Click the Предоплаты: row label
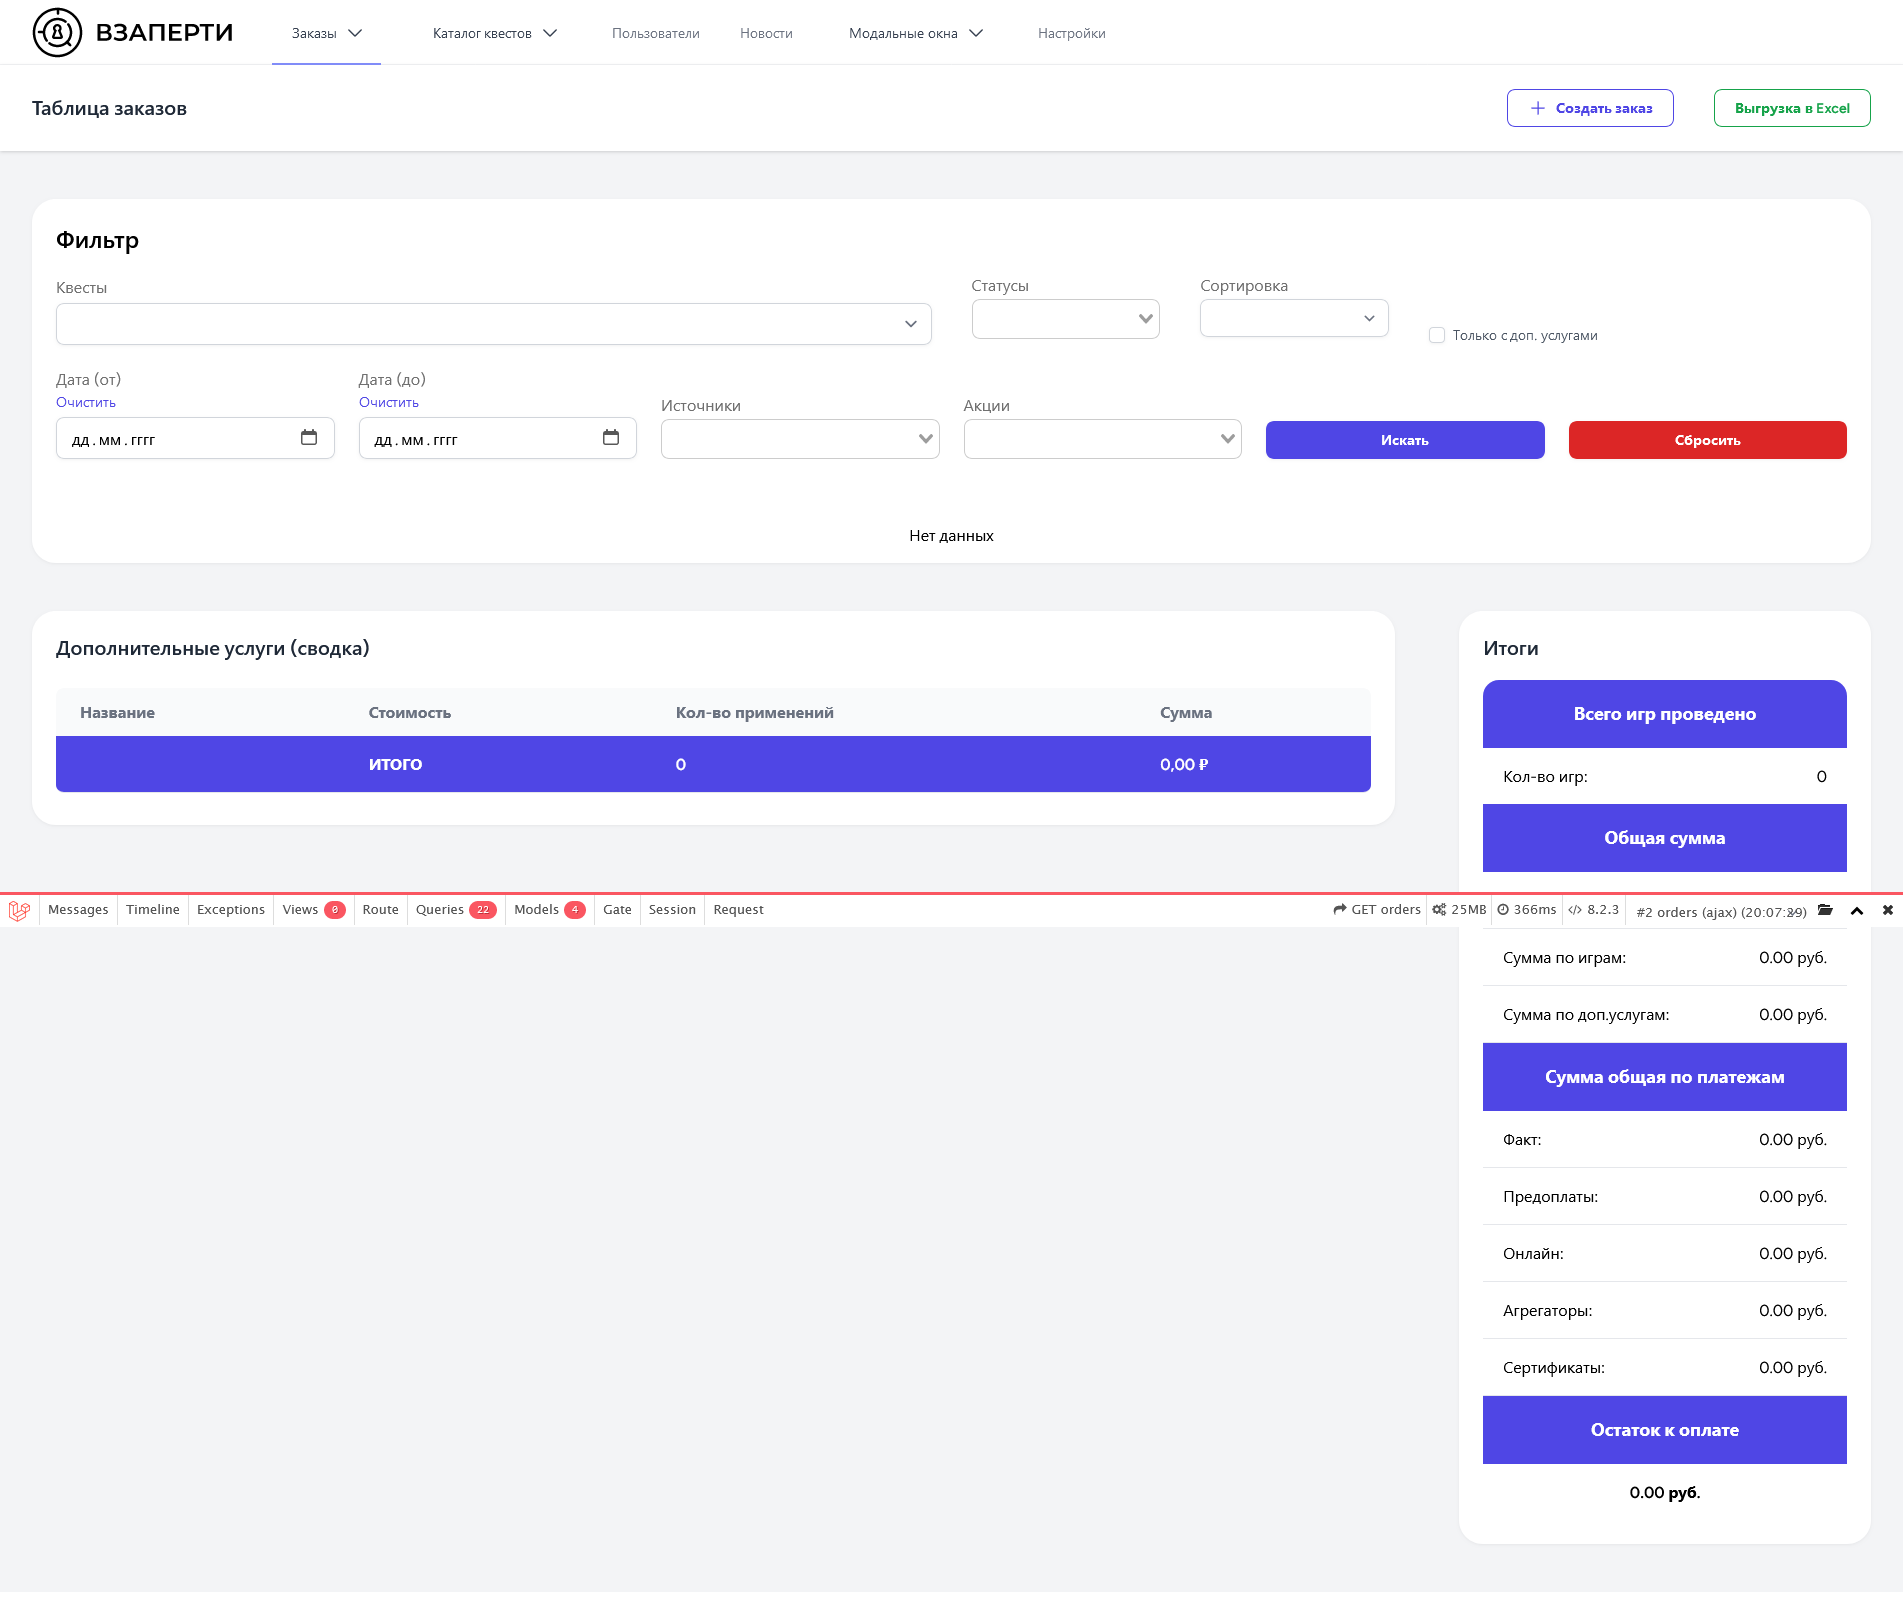Viewport: 1903px width, 1624px height. pos(1550,1196)
